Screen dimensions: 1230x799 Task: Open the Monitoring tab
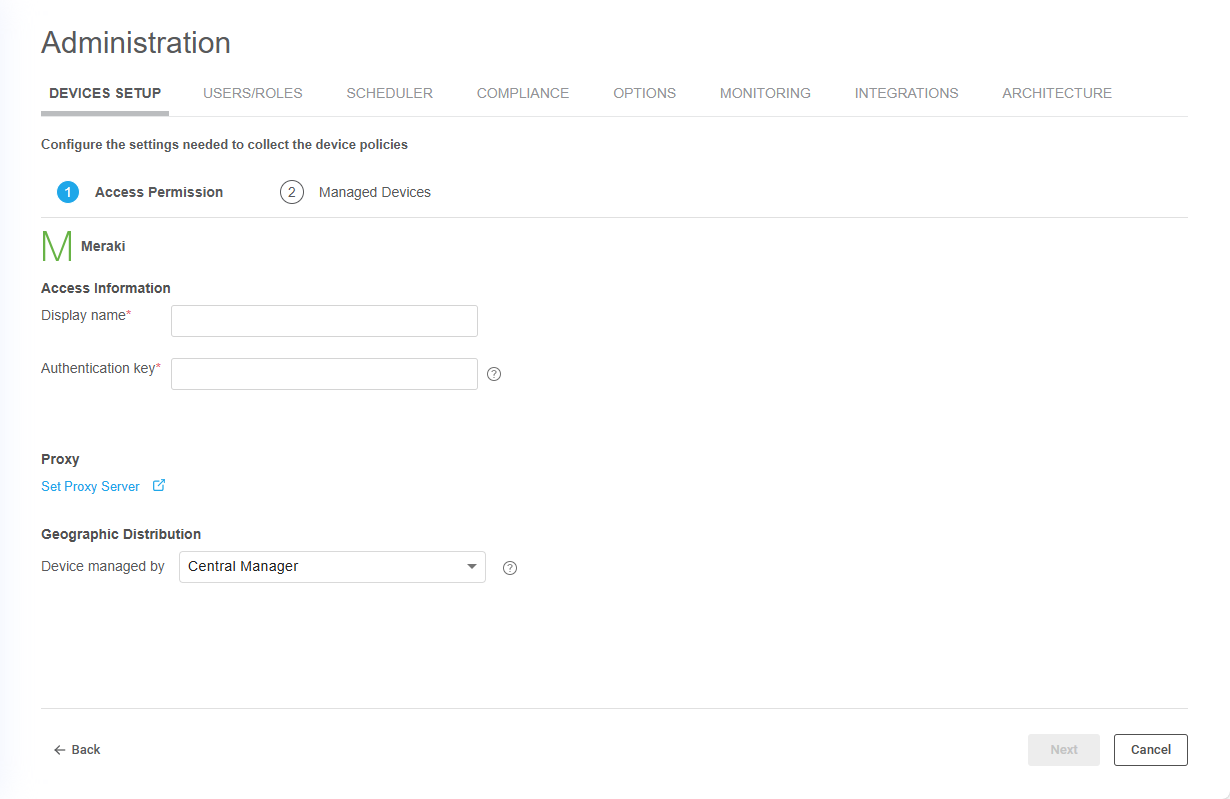click(765, 93)
